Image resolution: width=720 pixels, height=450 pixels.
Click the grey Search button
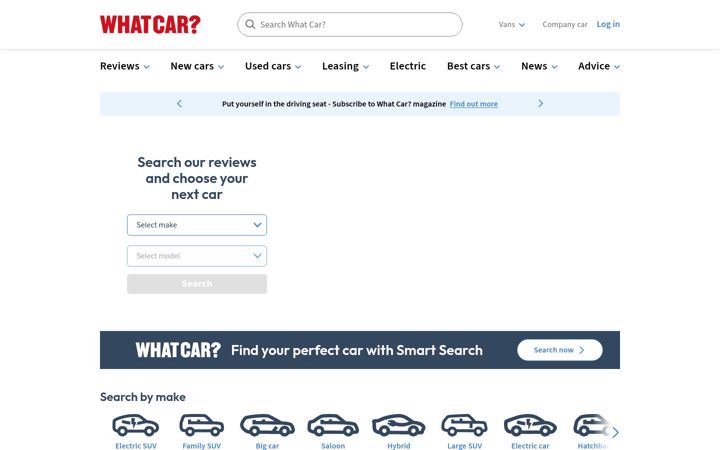click(x=197, y=284)
